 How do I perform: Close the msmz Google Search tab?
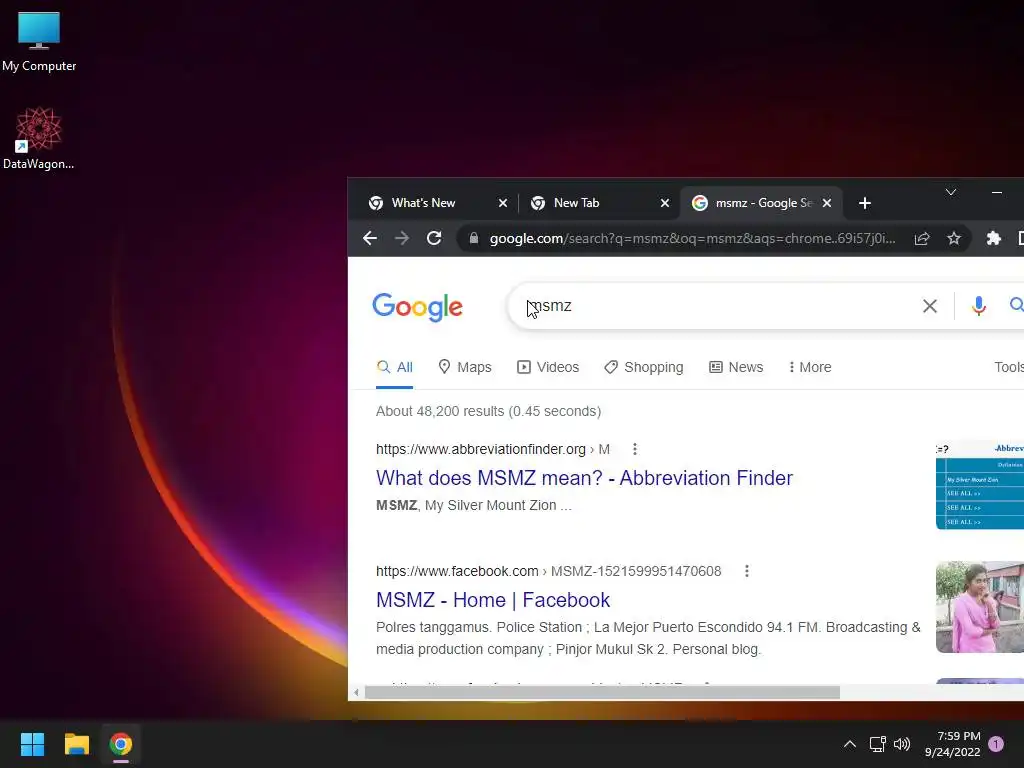(827, 203)
